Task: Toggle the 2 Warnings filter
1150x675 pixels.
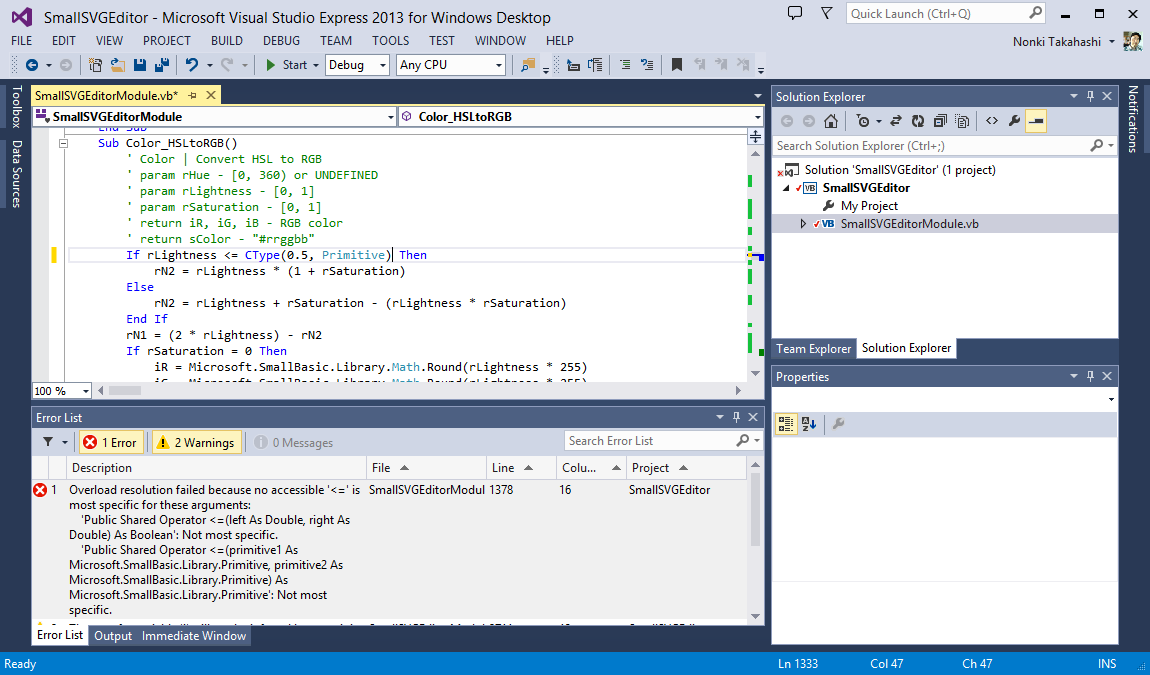Action: (x=196, y=442)
